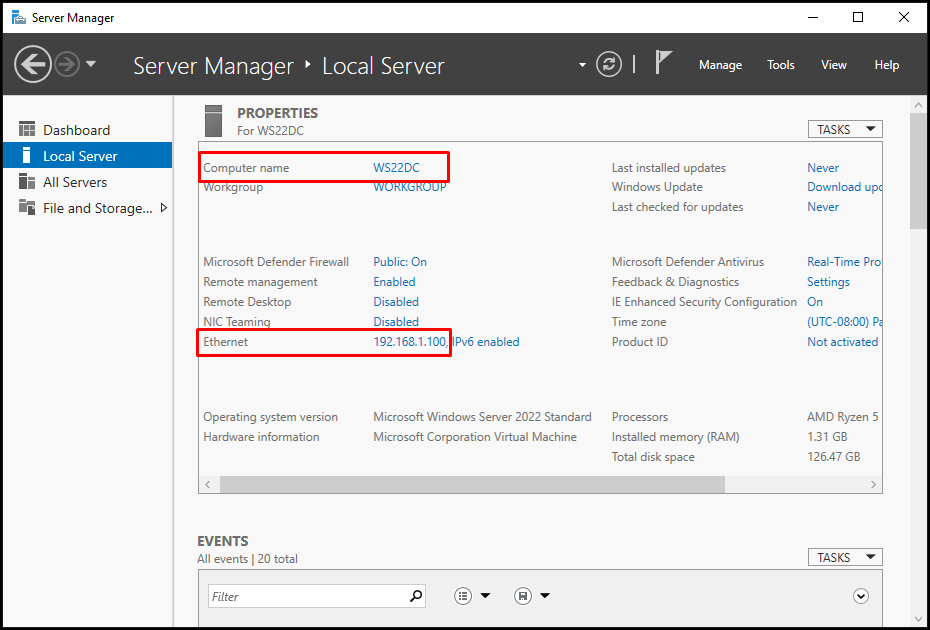Image resolution: width=930 pixels, height=630 pixels.
Task: Select the 126.47 GB disk space value
Action: click(x=833, y=457)
